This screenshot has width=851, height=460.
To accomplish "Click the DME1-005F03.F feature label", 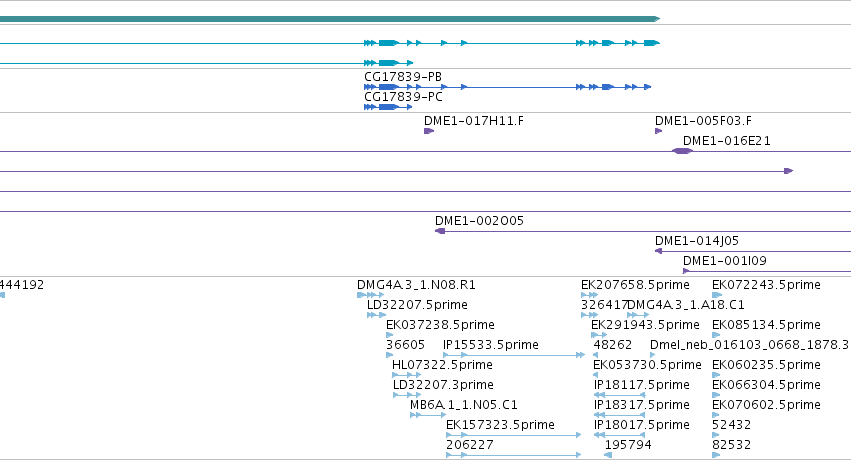I will (x=703, y=121).
